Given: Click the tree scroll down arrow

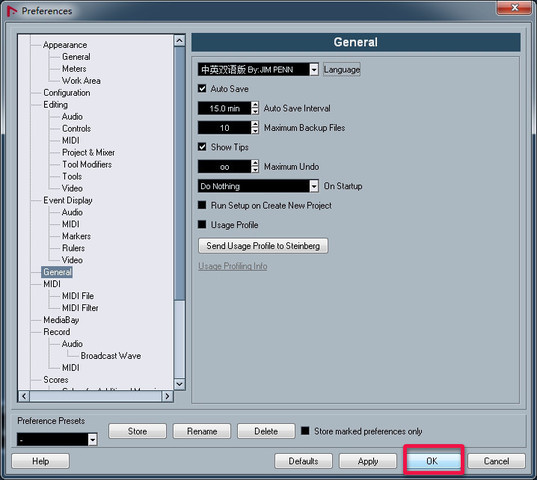Looking at the screenshot, I should click(x=179, y=384).
